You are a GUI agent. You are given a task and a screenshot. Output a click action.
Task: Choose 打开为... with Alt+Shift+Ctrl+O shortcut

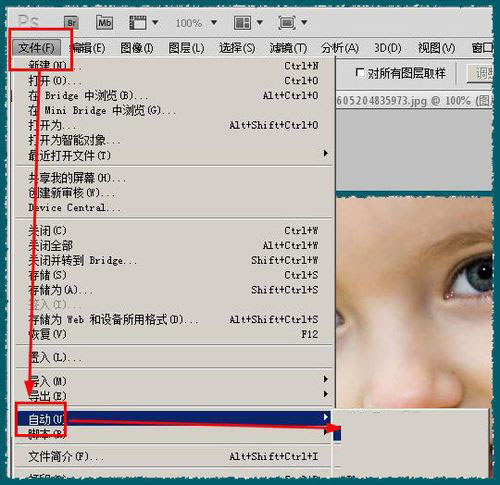coord(174,125)
